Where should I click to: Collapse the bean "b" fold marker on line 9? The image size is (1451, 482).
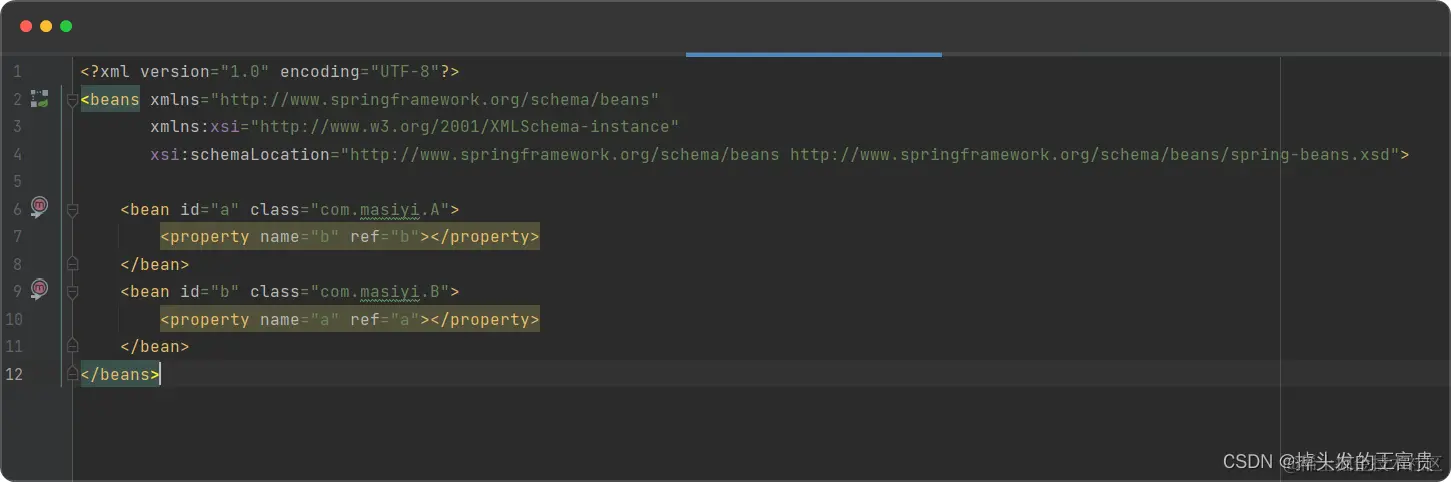click(x=72, y=292)
